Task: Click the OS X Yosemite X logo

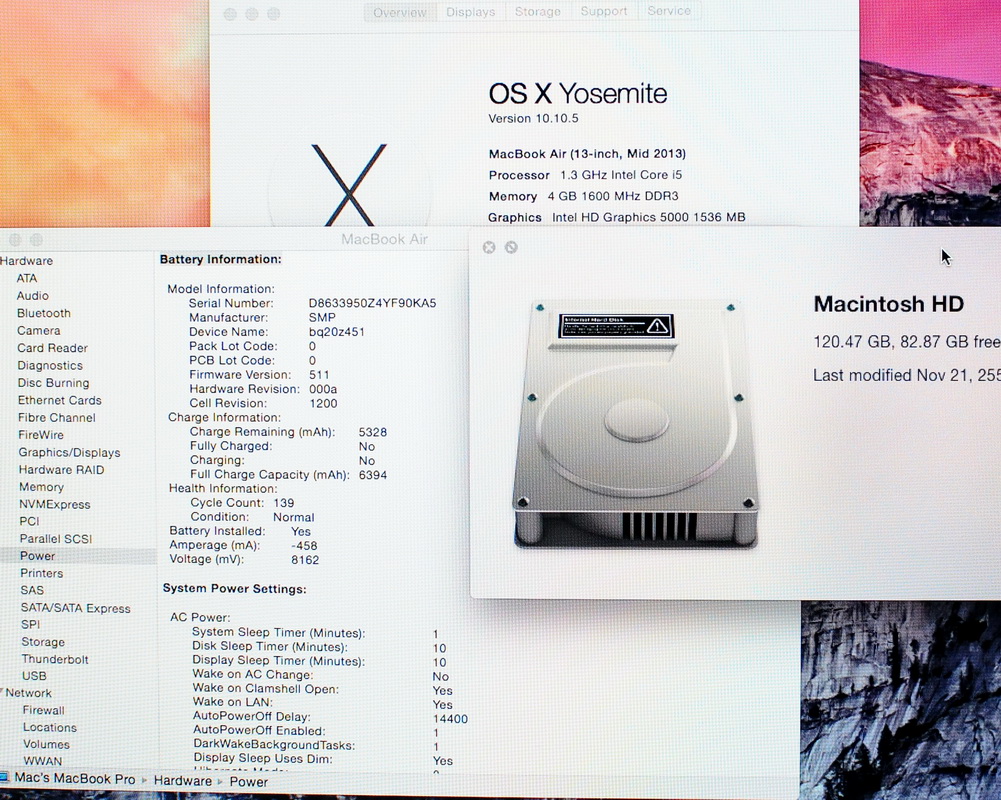Action: tap(349, 185)
